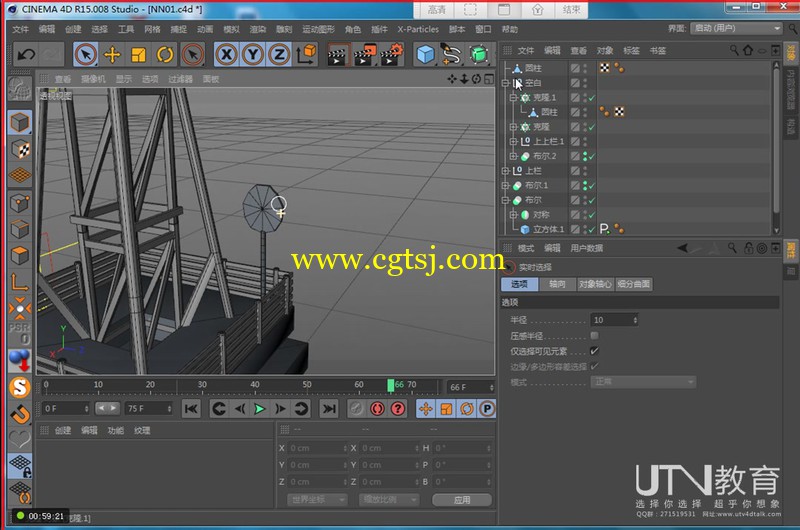Click the Enable Axis L-shaped icon
Viewport: 800px width, 530px height.
(20, 282)
